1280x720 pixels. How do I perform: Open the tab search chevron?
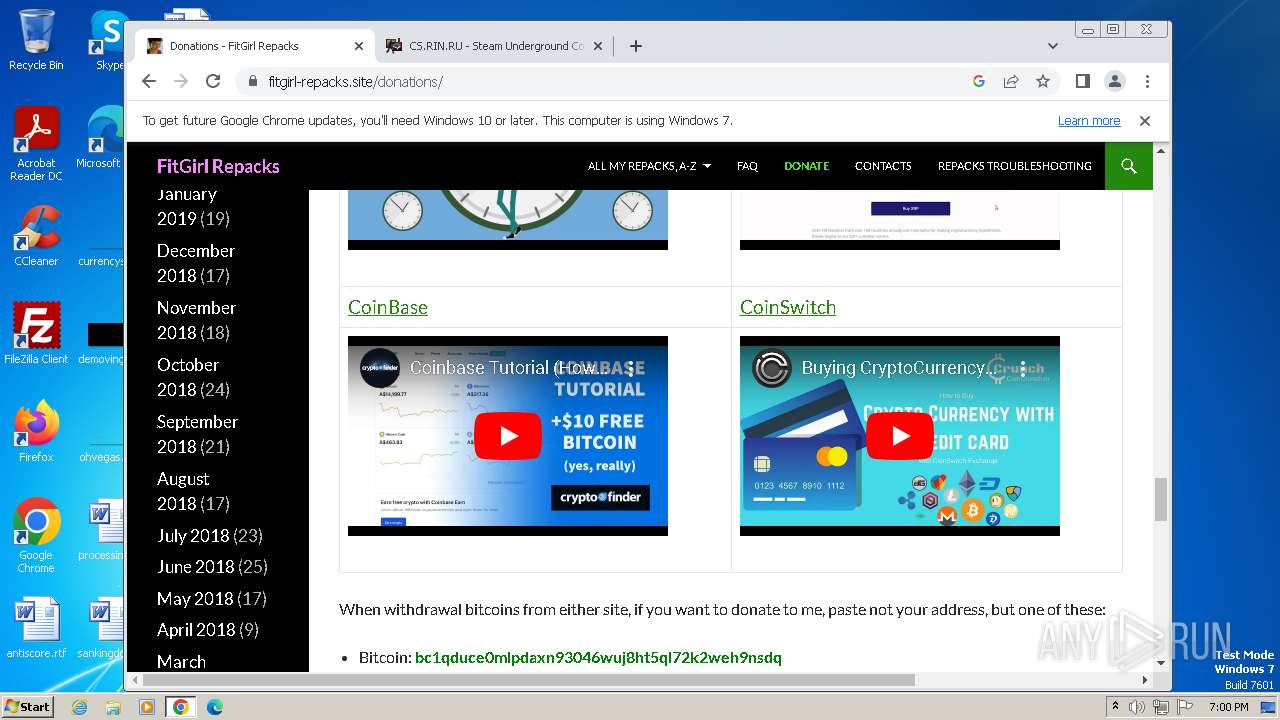click(1052, 46)
